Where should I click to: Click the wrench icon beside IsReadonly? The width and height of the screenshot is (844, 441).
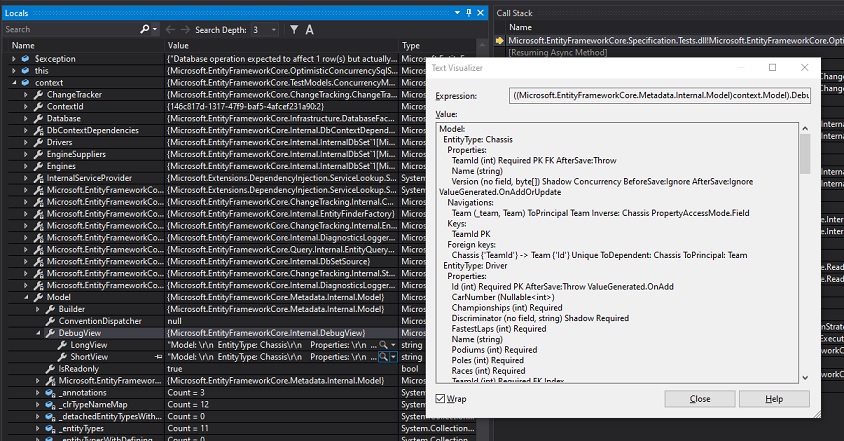pyautogui.click(x=50, y=368)
